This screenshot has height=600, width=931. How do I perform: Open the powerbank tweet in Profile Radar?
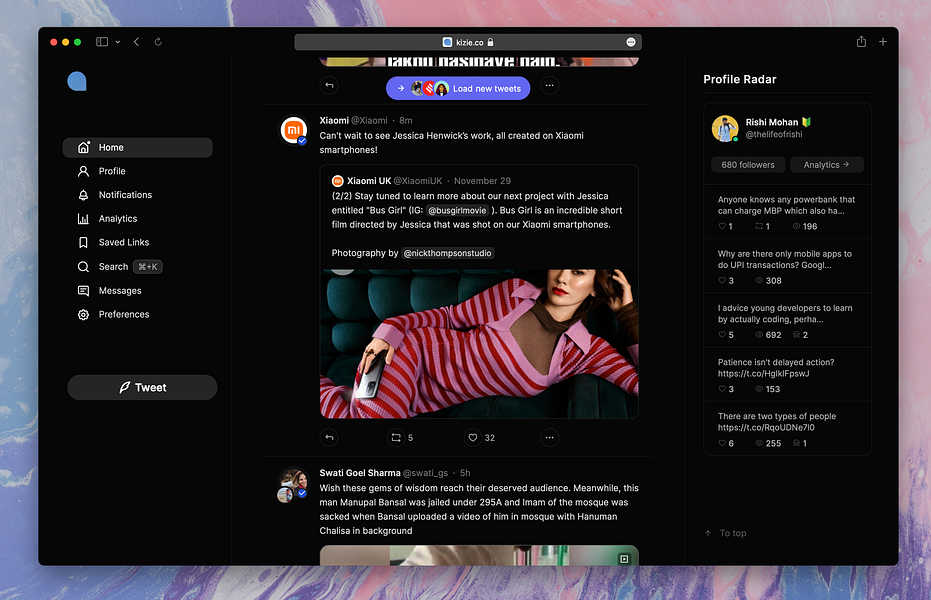pos(787,212)
